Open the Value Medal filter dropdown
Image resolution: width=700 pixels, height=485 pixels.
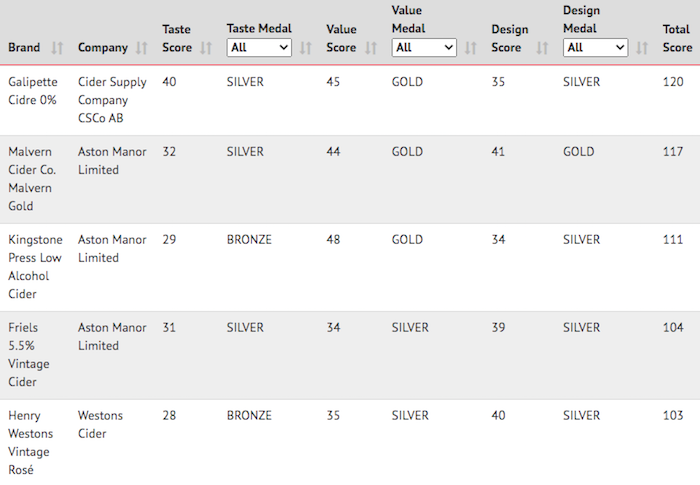tap(424, 47)
